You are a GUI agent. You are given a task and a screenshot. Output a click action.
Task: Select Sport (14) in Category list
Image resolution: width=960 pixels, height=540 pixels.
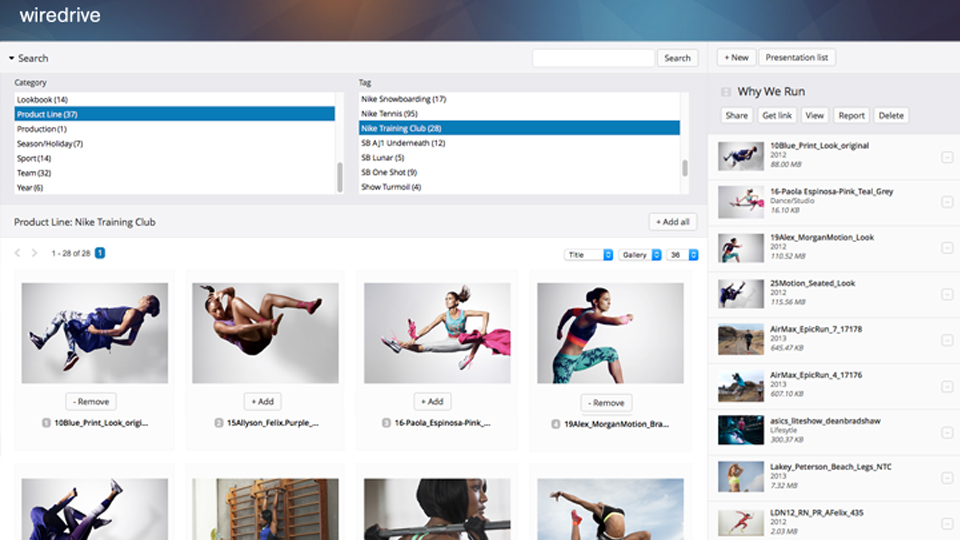(34, 158)
